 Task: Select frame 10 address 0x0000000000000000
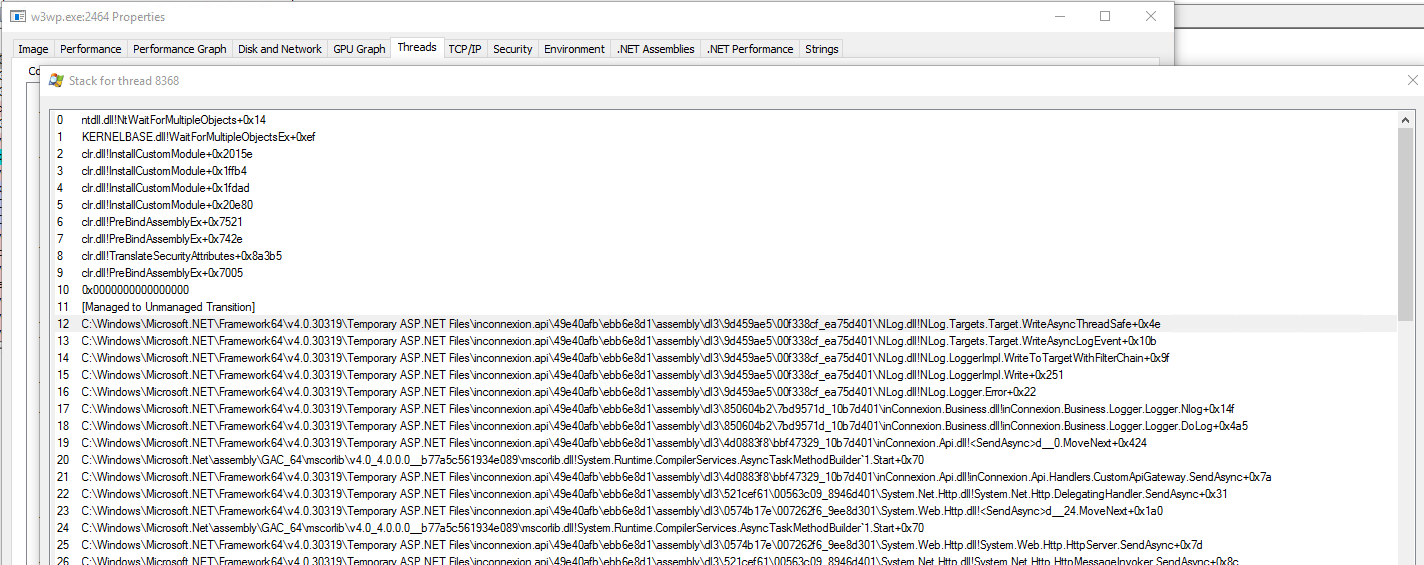coord(724,290)
